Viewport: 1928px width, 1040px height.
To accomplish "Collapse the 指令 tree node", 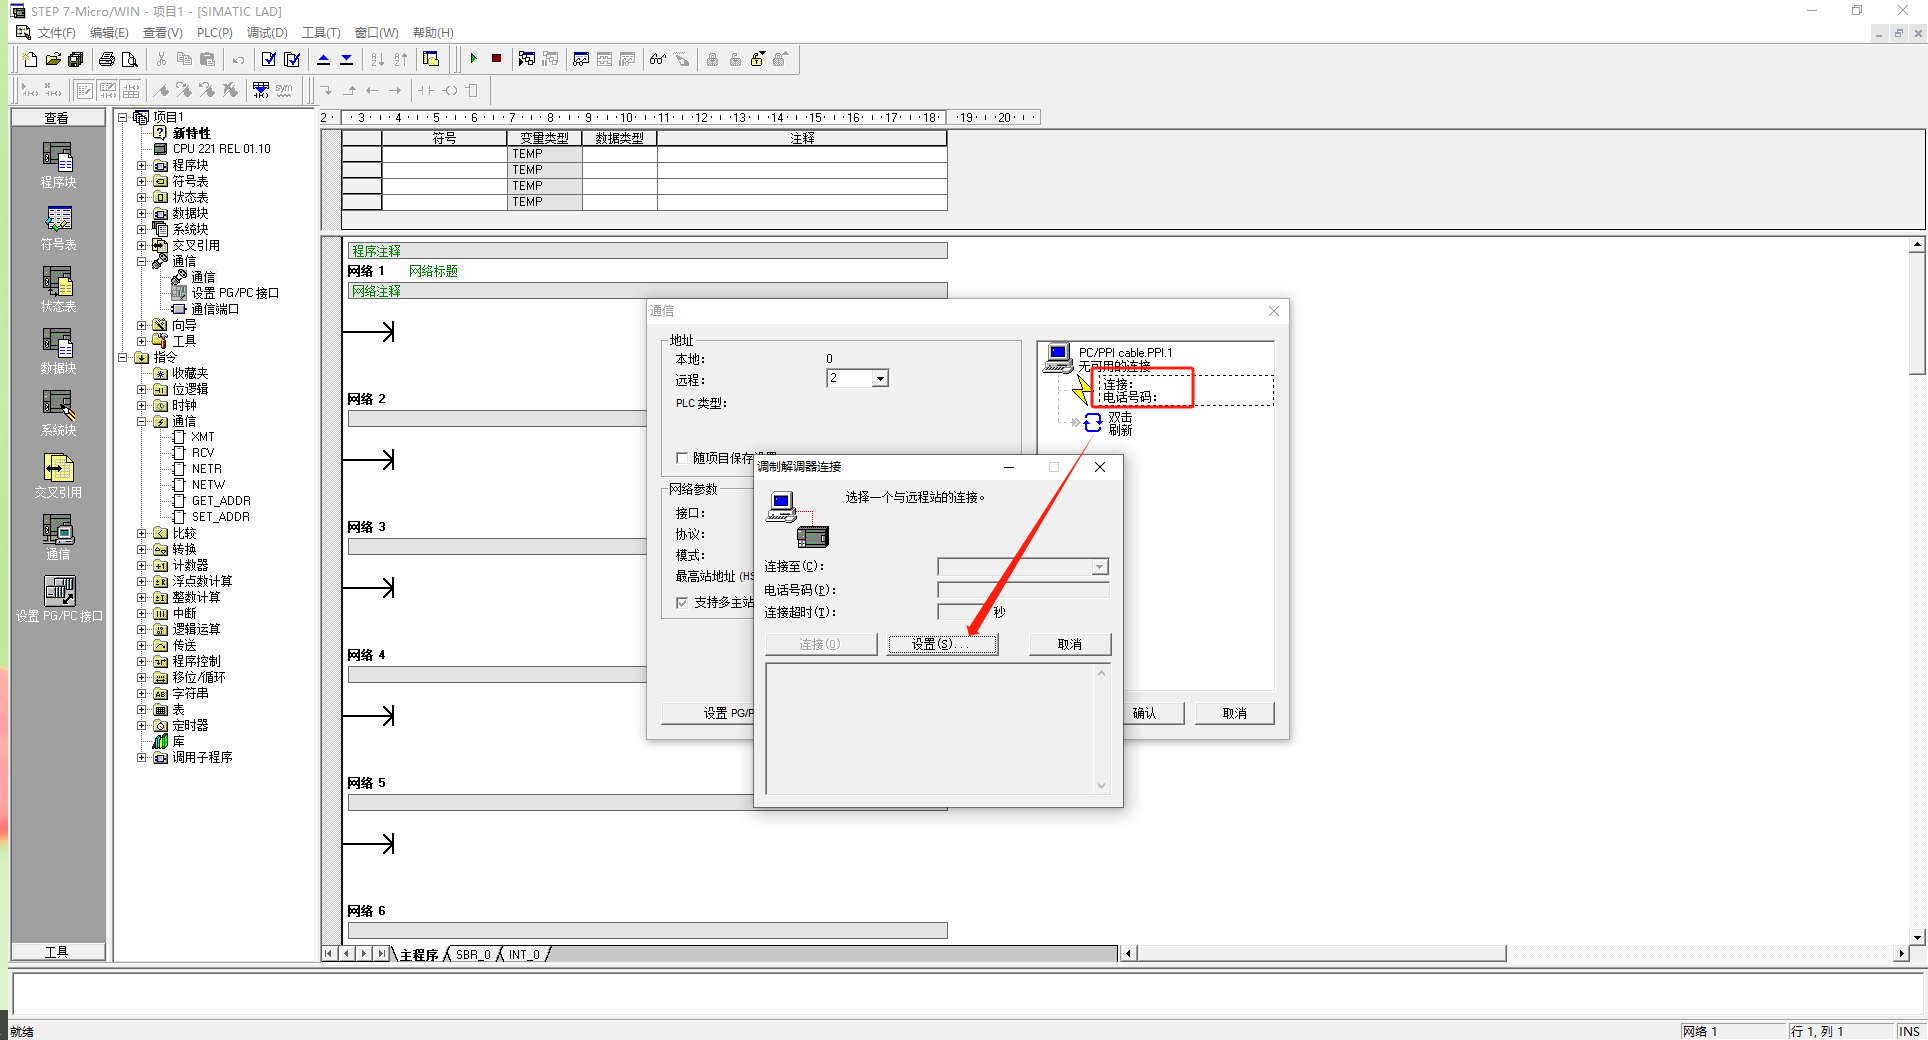I will (122, 357).
